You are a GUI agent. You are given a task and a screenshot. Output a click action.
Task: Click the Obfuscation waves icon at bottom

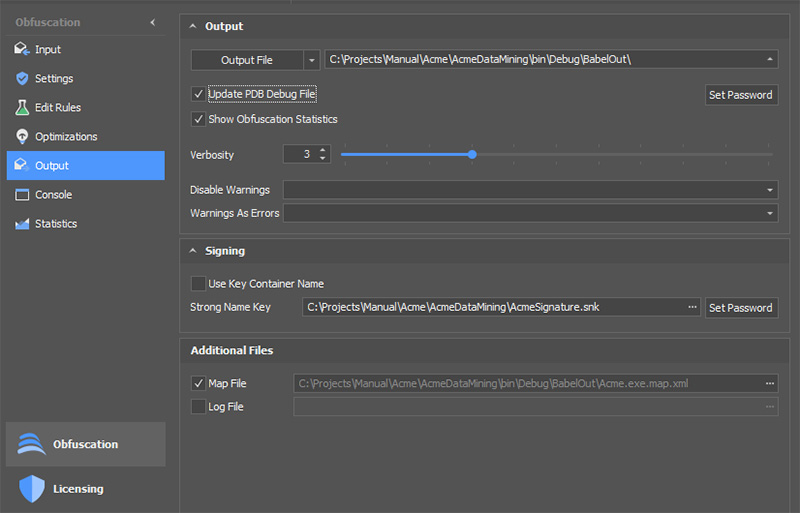click(x=32, y=444)
